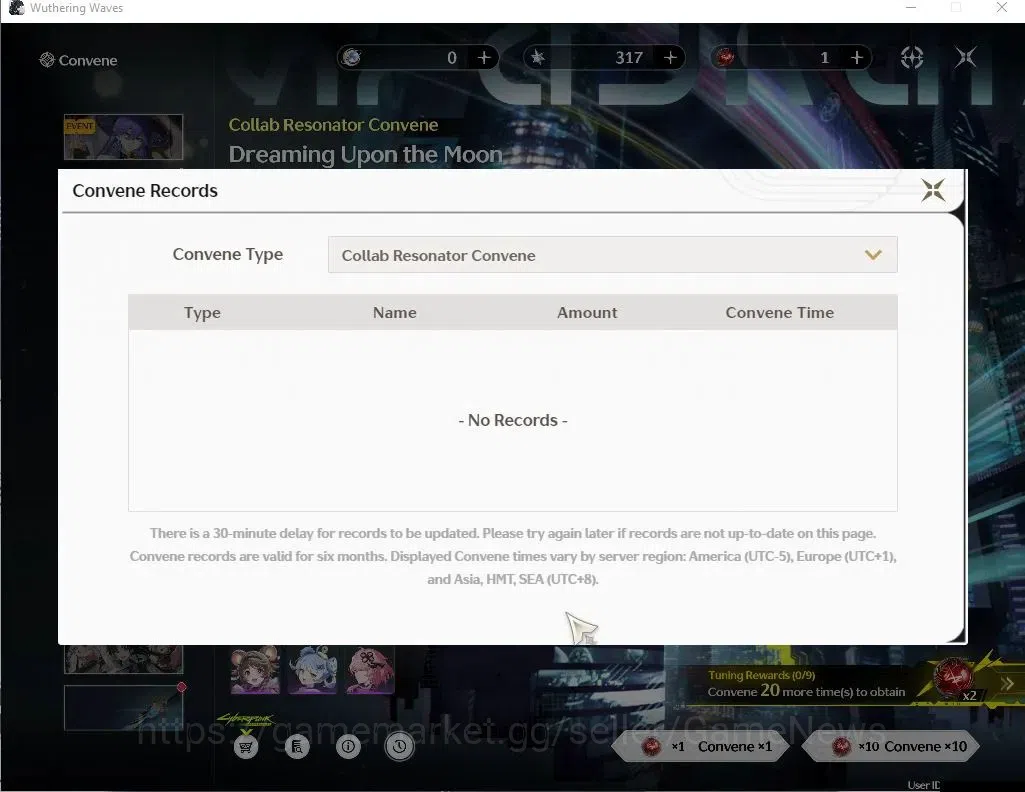Add more of the currency showing 317
1025x792 pixels.
(x=670, y=58)
